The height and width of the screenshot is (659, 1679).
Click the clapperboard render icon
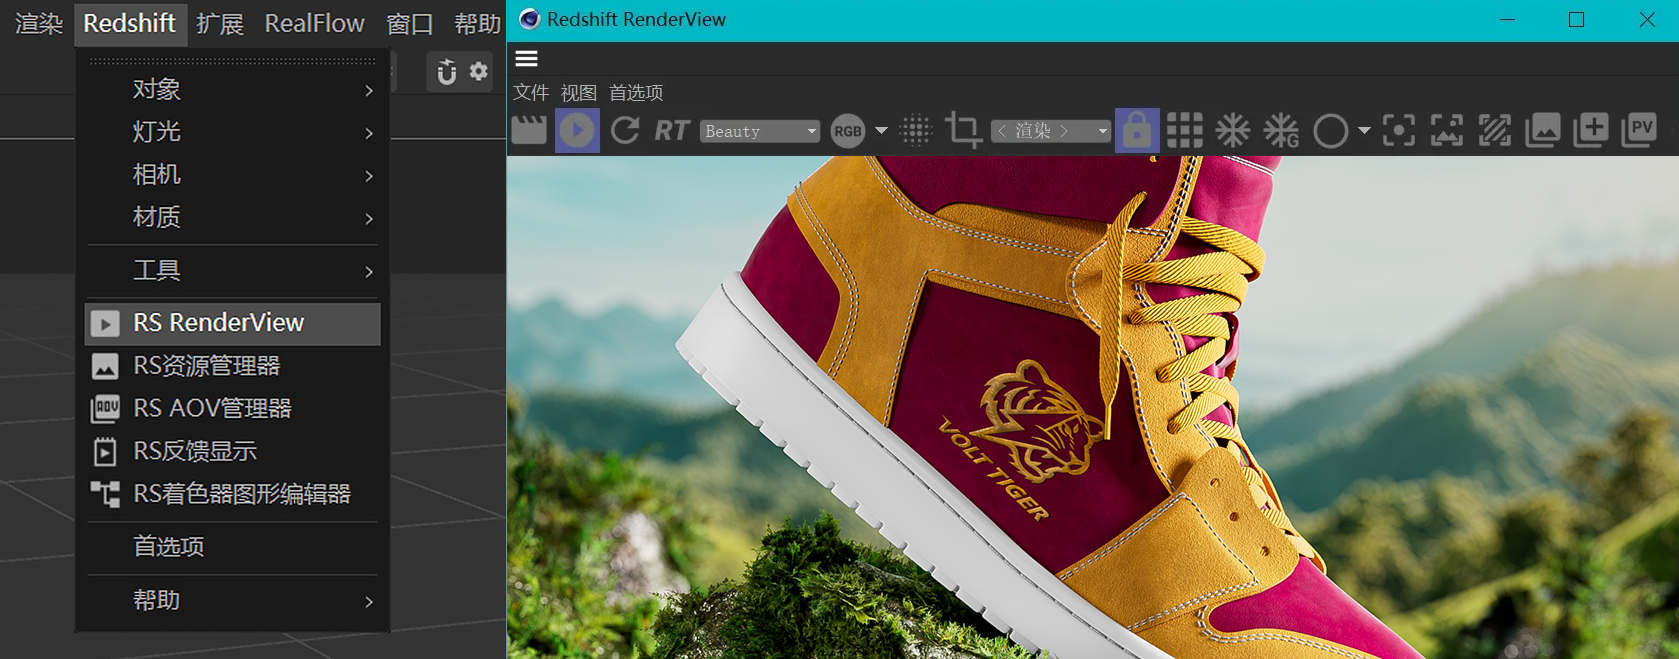click(529, 130)
